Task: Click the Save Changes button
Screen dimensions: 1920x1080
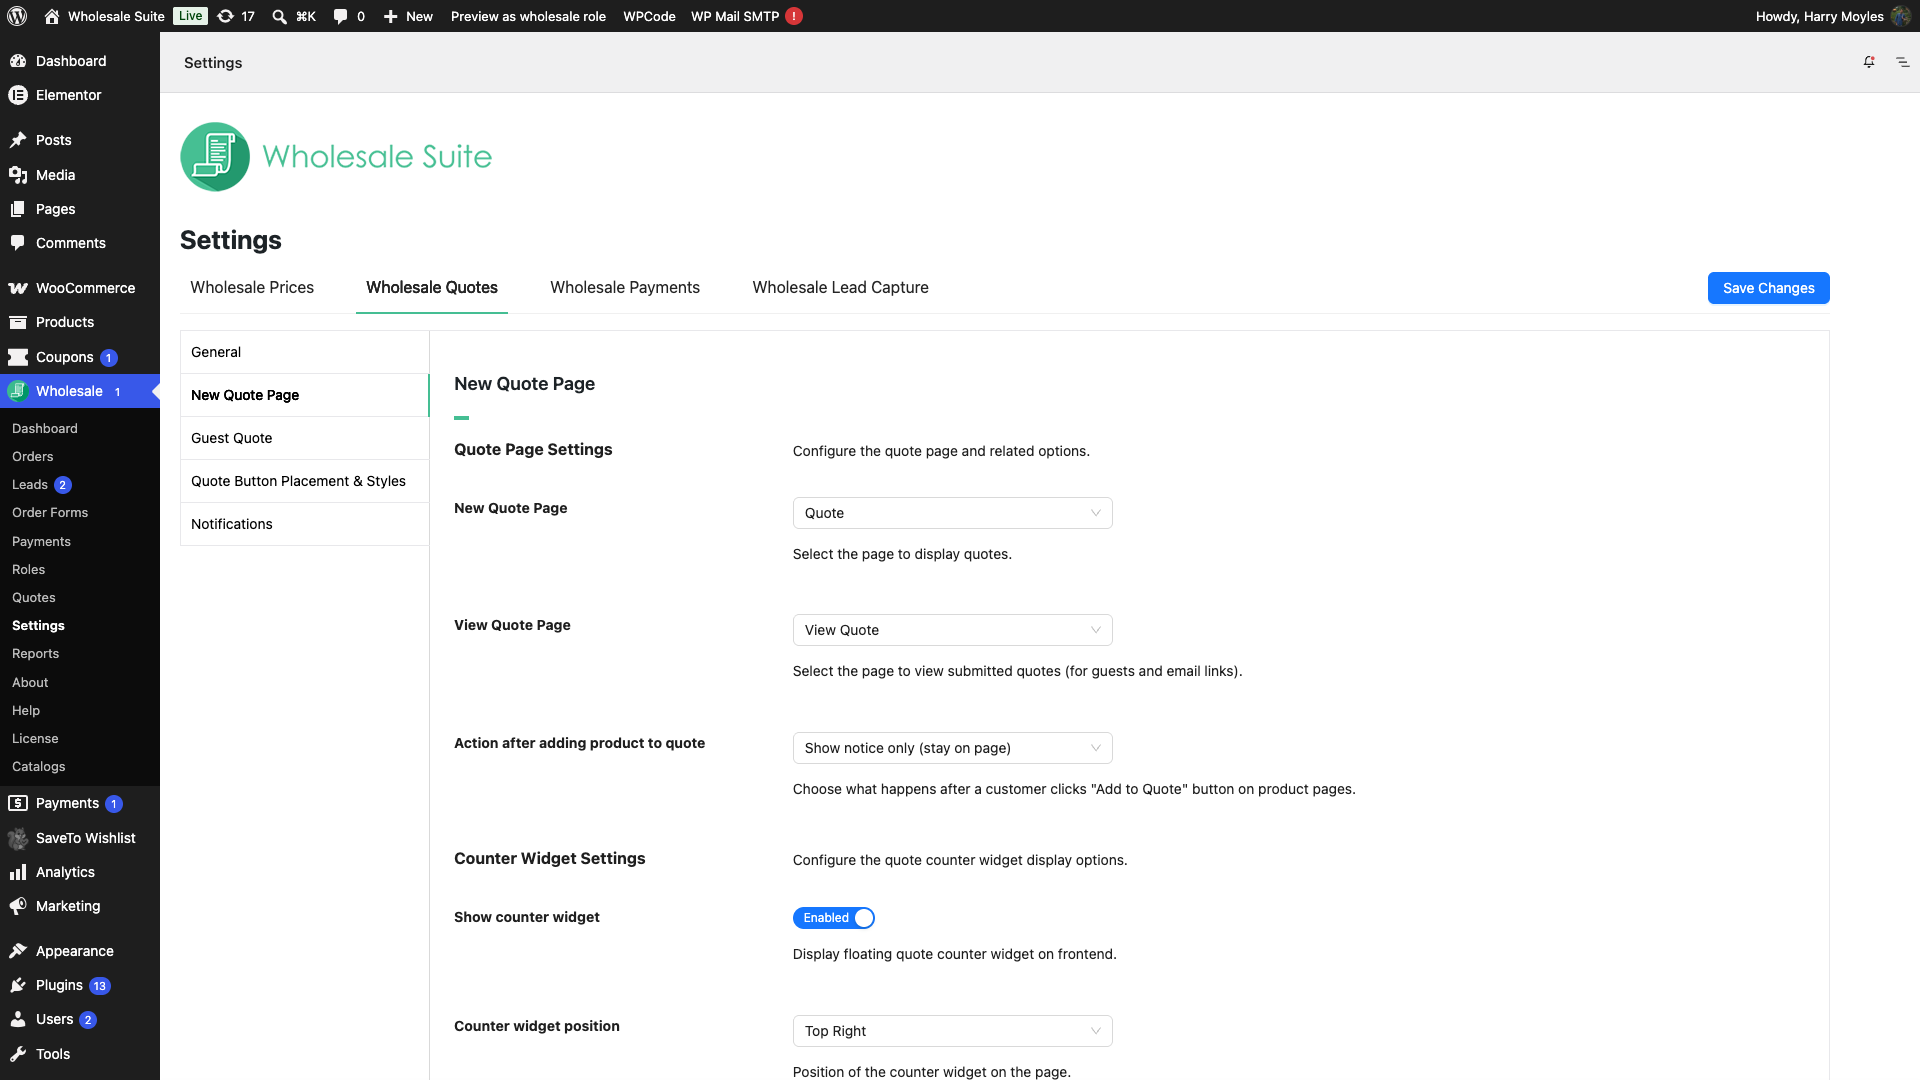Action: click(x=1768, y=288)
